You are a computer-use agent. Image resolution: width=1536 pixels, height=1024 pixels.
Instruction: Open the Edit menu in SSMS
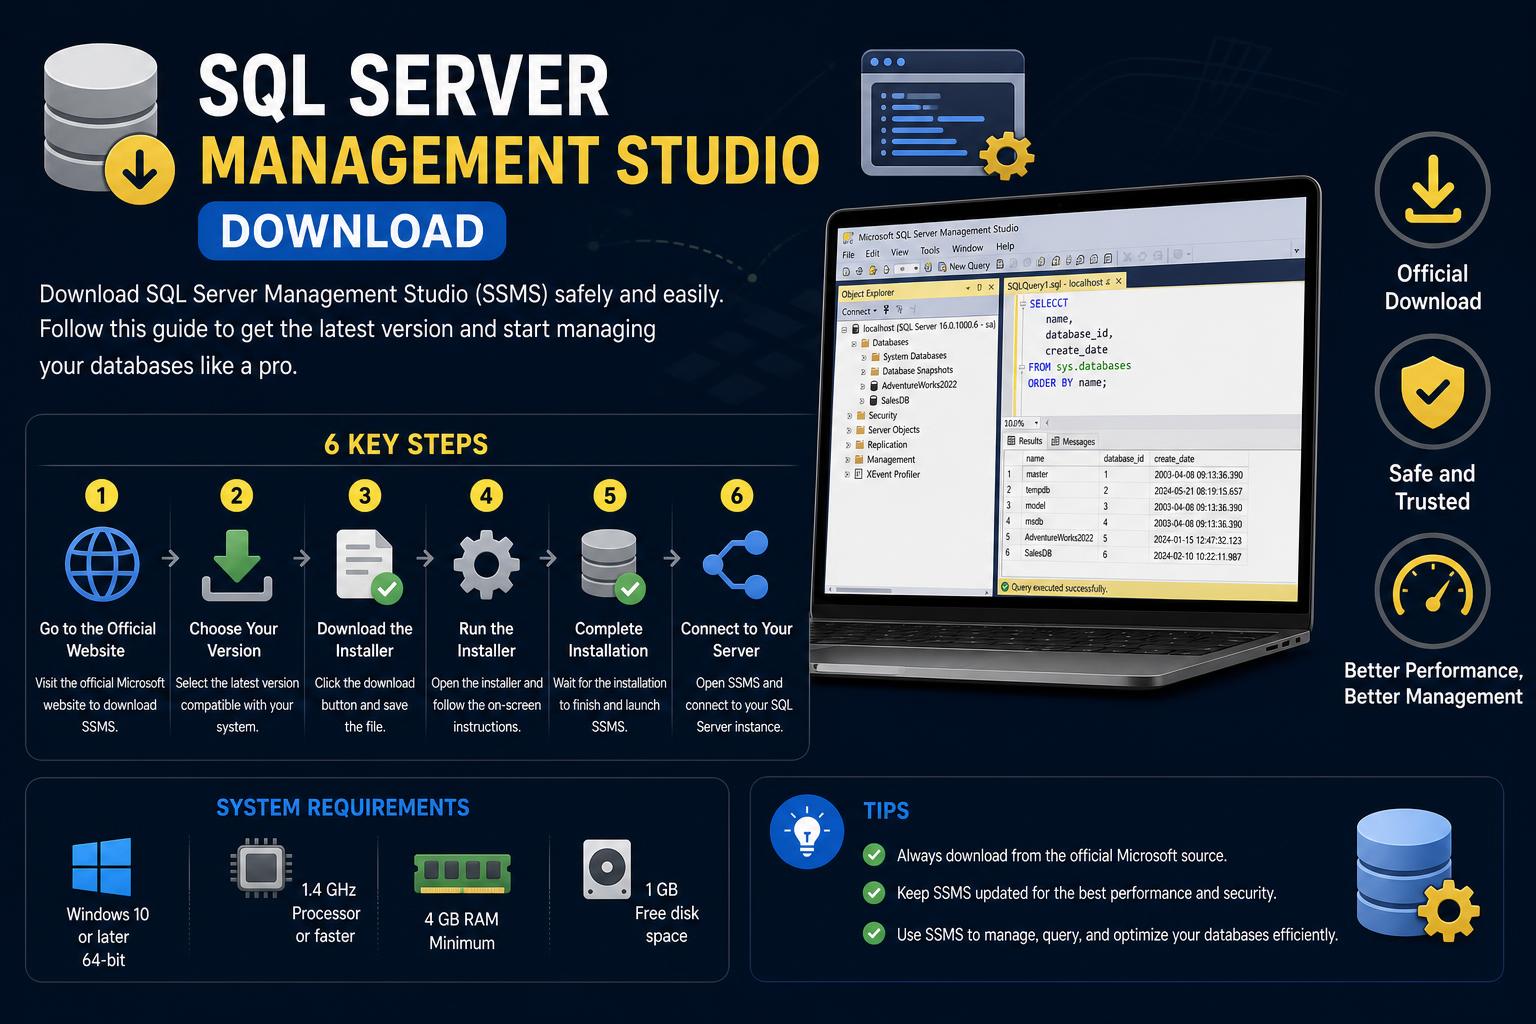tap(872, 253)
